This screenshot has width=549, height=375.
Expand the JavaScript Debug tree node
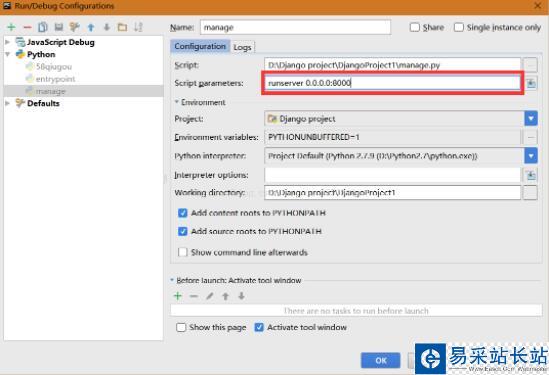[x=8, y=42]
